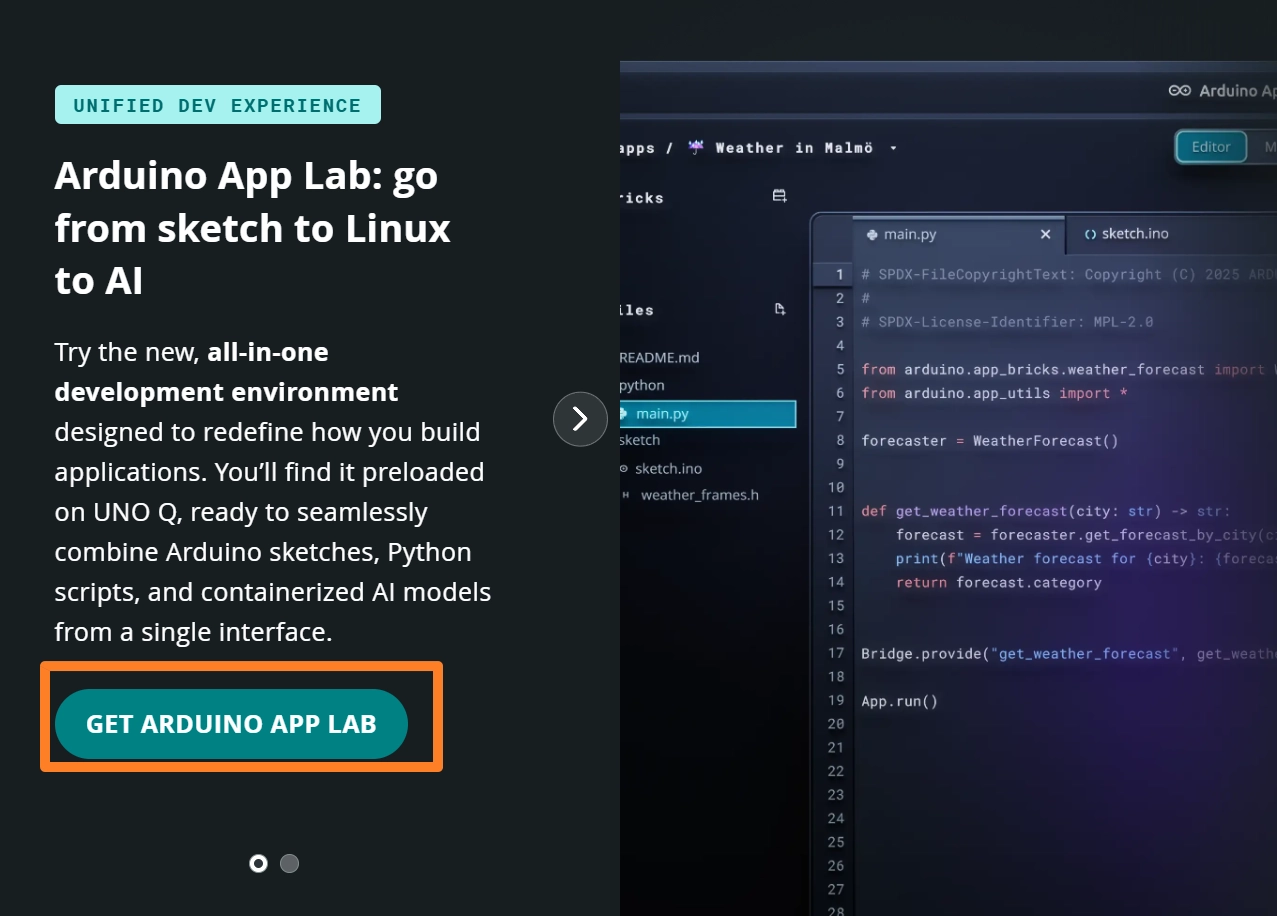Screen dimensions: 1277x916
Task: Open the Weather in Malmö dropdown arrow
Action: tap(893, 148)
